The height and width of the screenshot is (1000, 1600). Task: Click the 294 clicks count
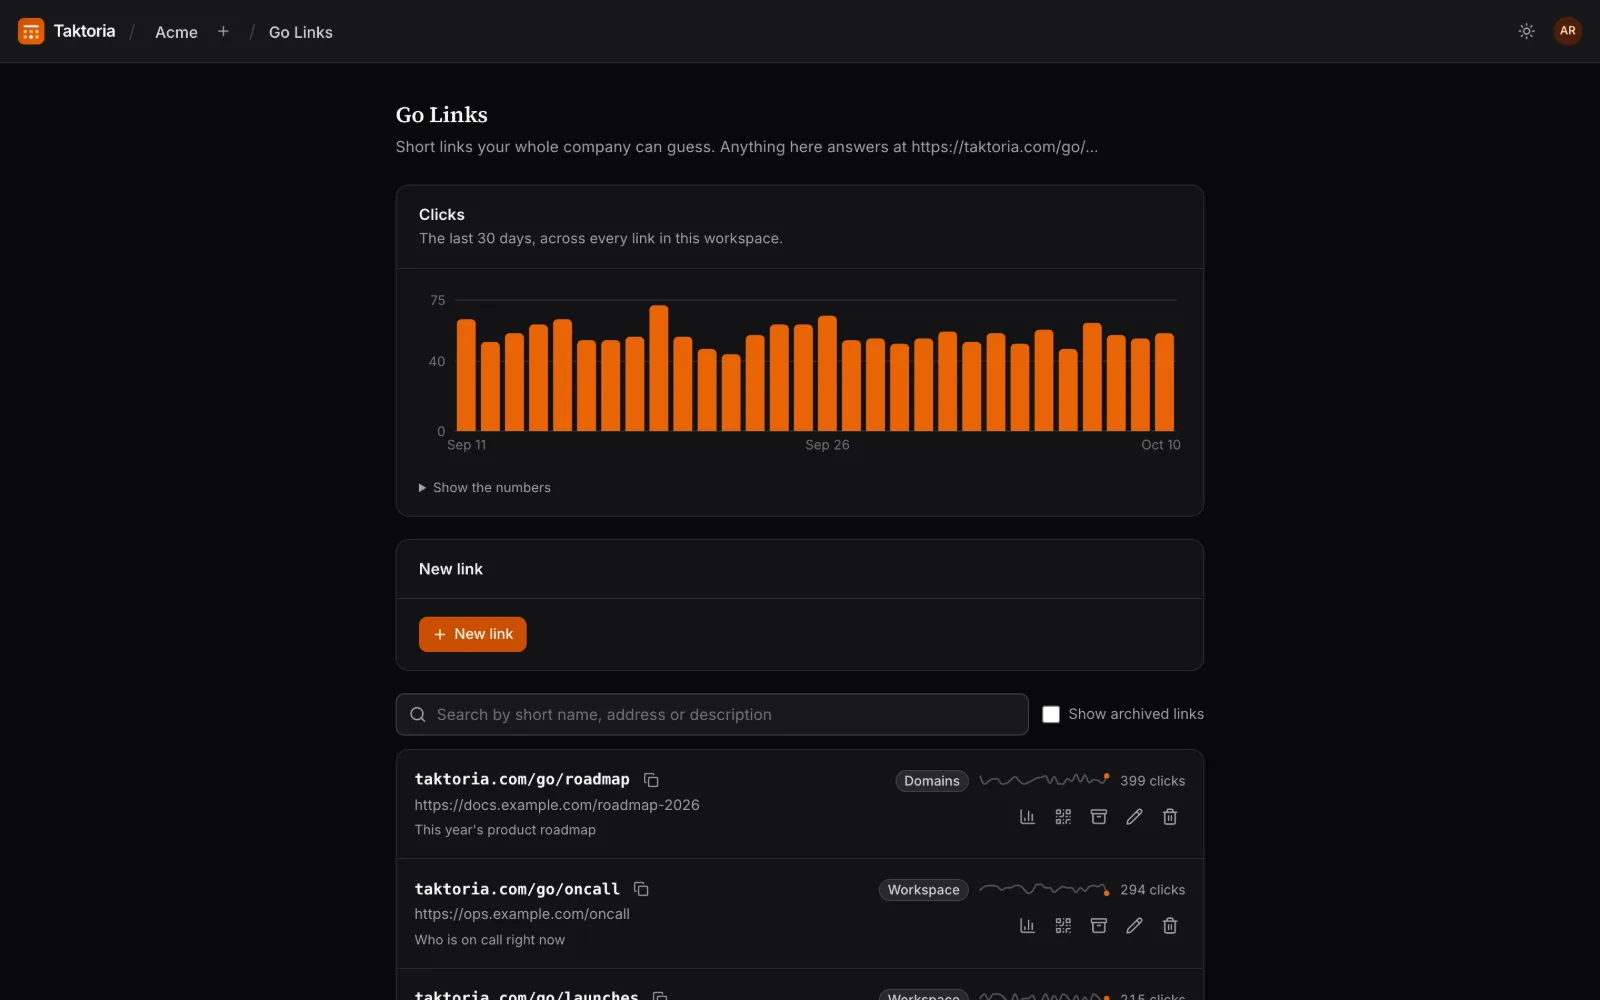(x=1152, y=890)
